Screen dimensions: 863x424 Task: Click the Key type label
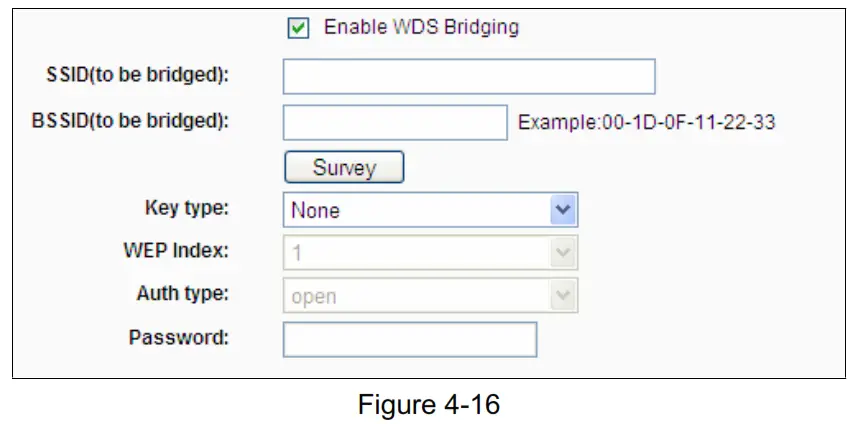(186, 208)
